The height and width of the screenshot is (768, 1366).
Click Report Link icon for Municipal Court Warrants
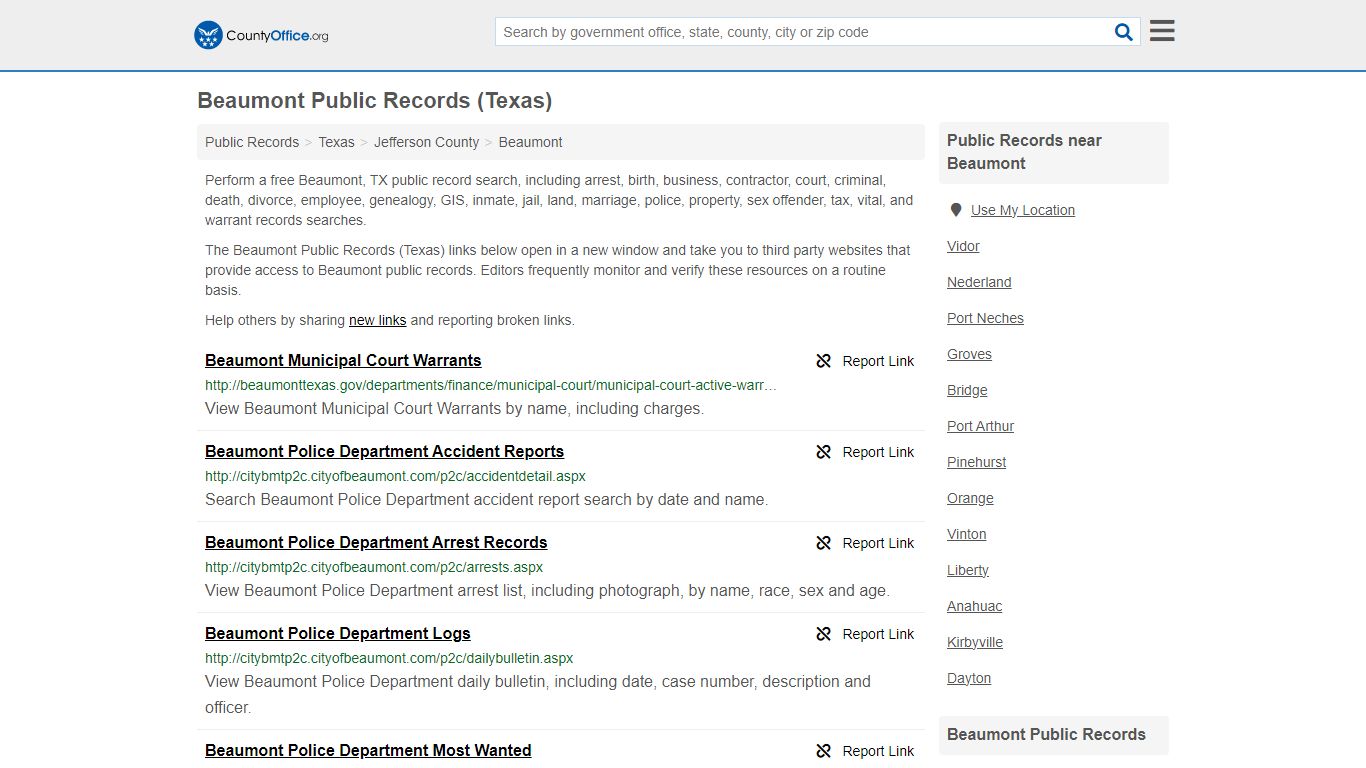[x=823, y=361]
